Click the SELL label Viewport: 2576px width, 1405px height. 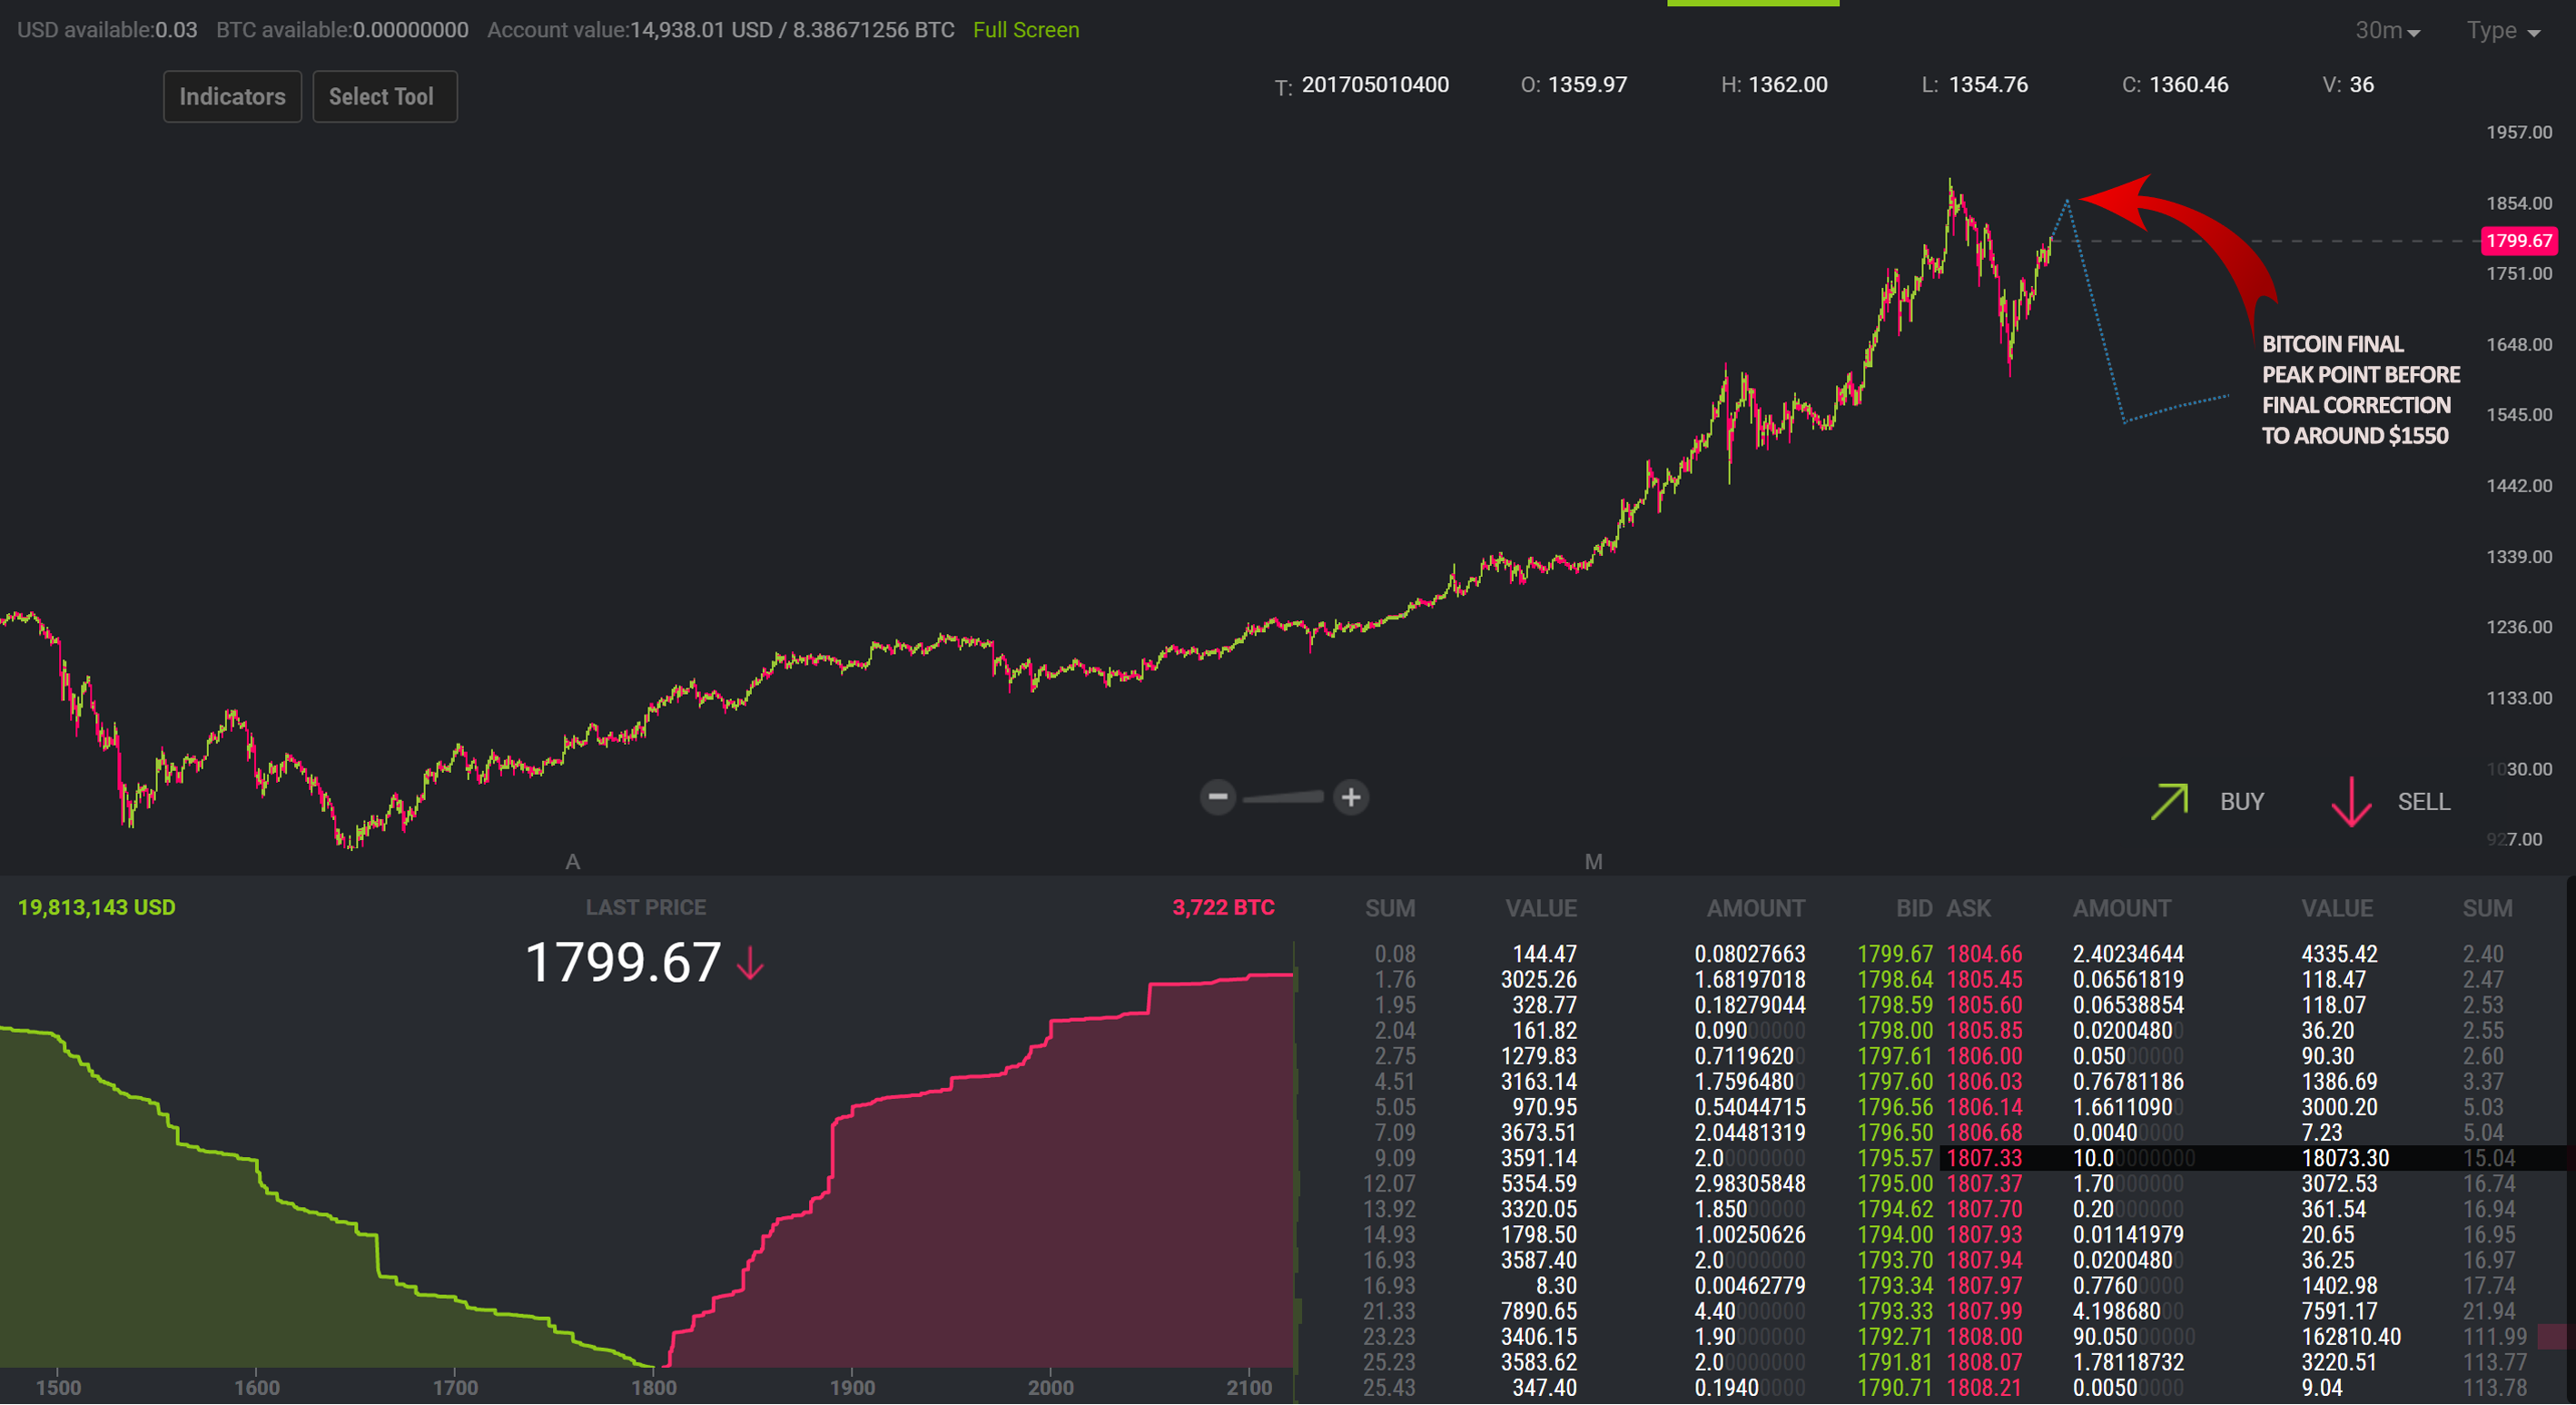[2424, 802]
